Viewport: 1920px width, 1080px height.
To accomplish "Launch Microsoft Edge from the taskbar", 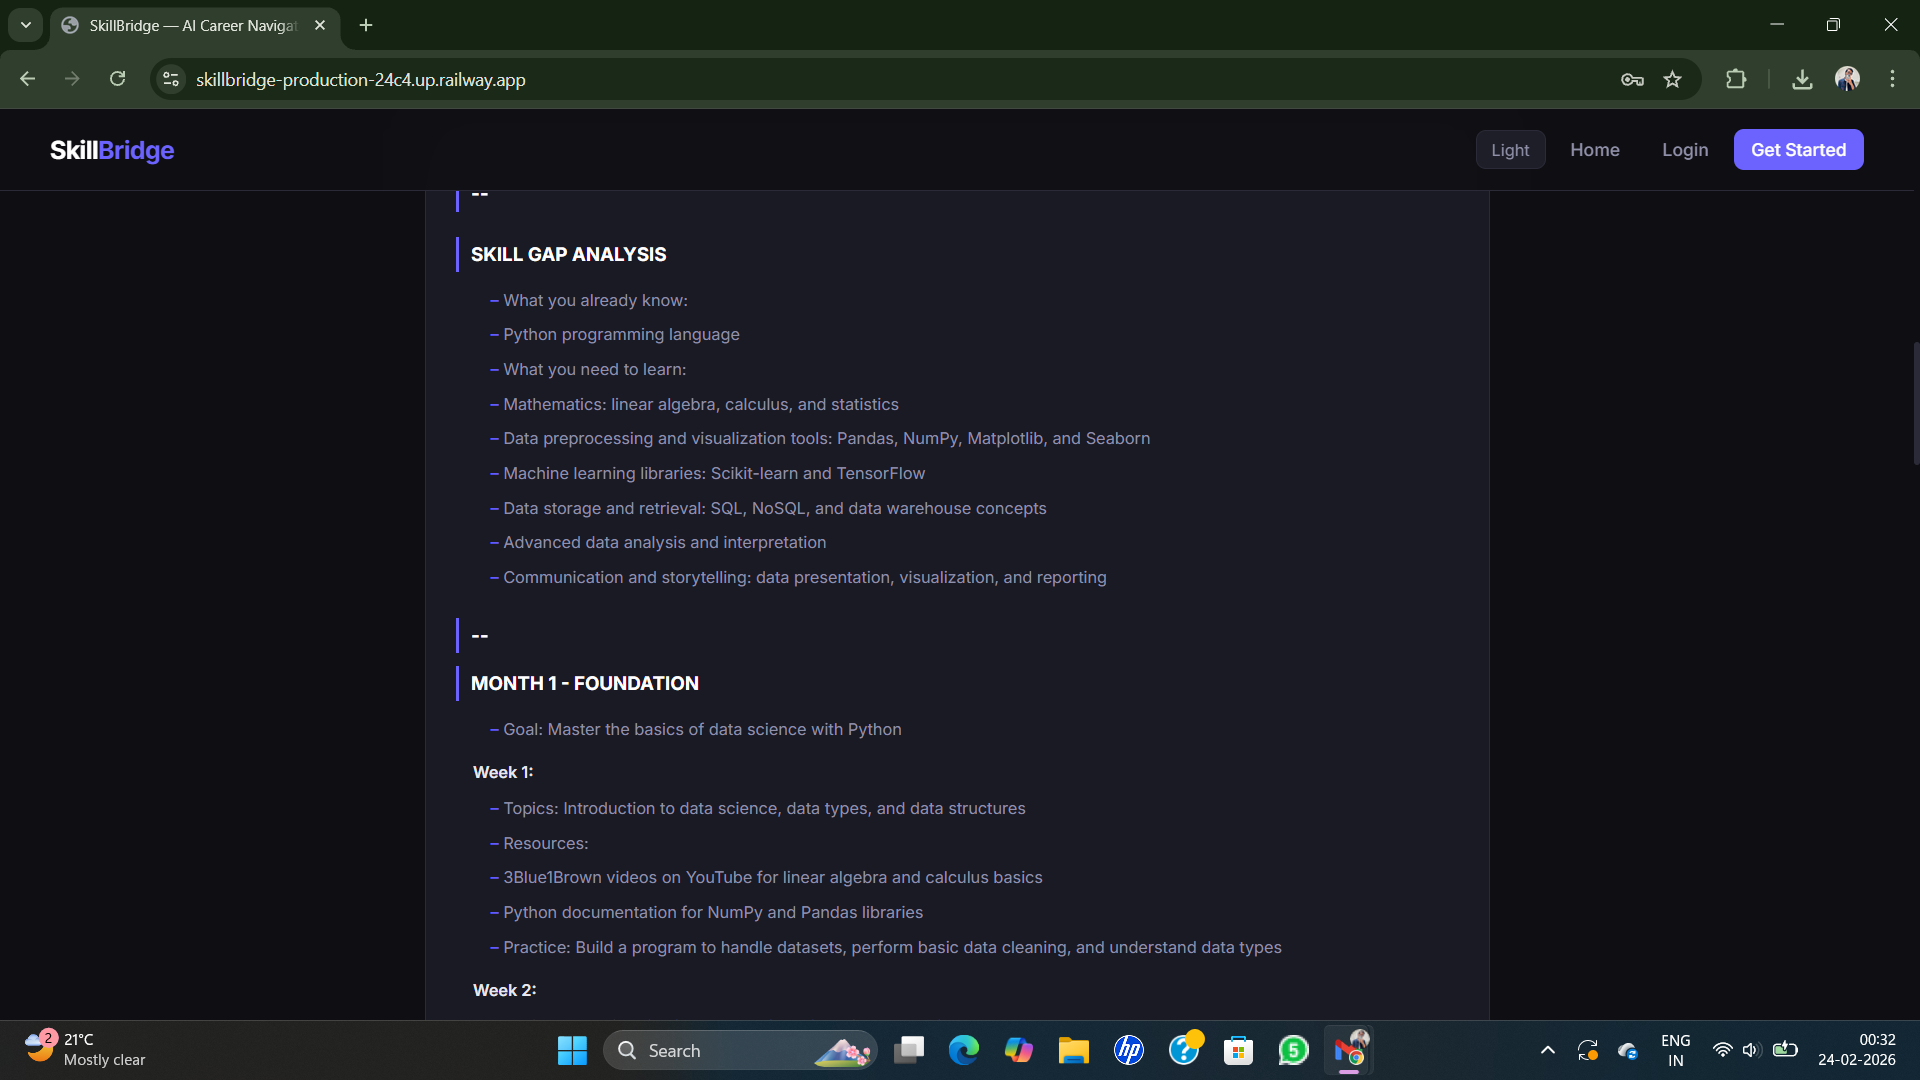I will pos(964,1050).
